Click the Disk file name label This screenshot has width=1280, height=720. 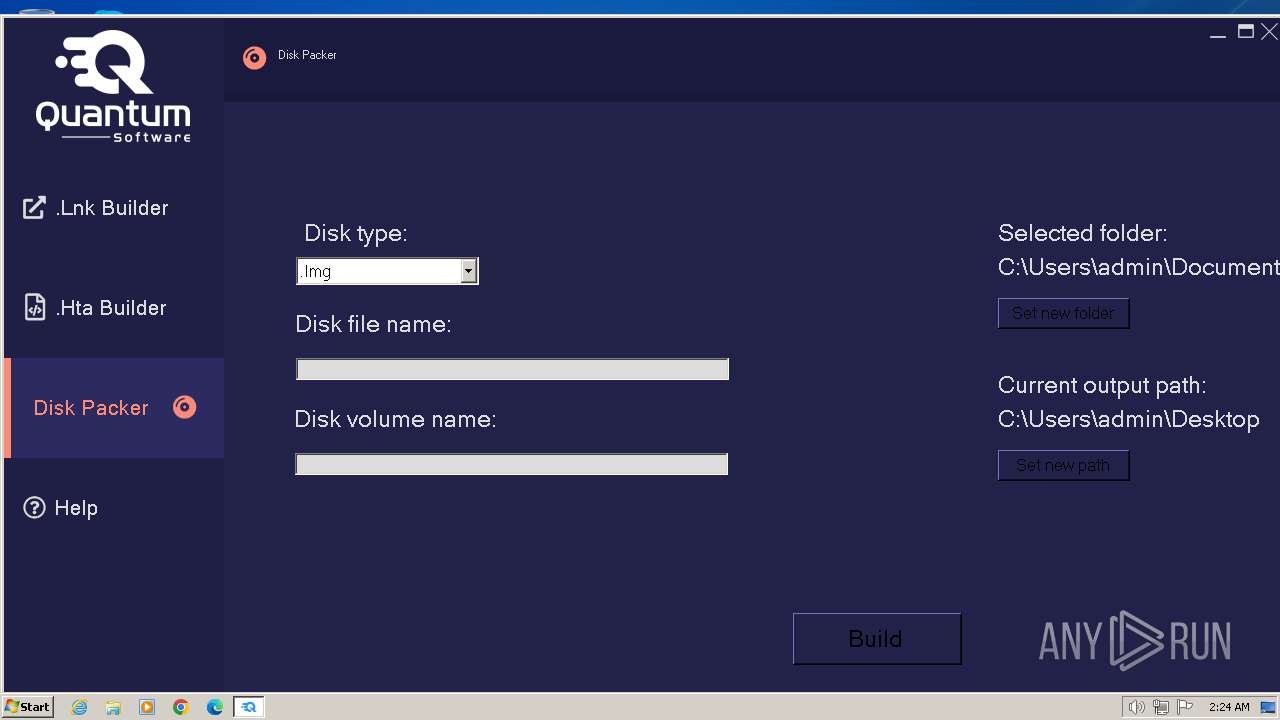click(373, 325)
